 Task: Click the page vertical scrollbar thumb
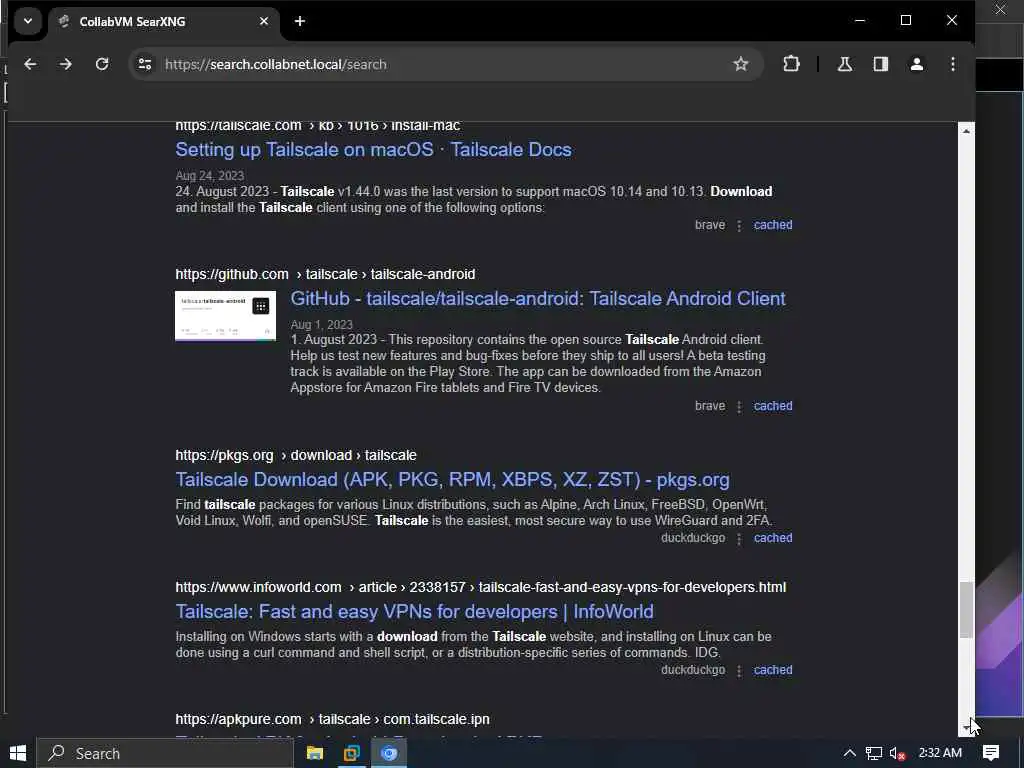pyautogui.click(x=966, y=609)
